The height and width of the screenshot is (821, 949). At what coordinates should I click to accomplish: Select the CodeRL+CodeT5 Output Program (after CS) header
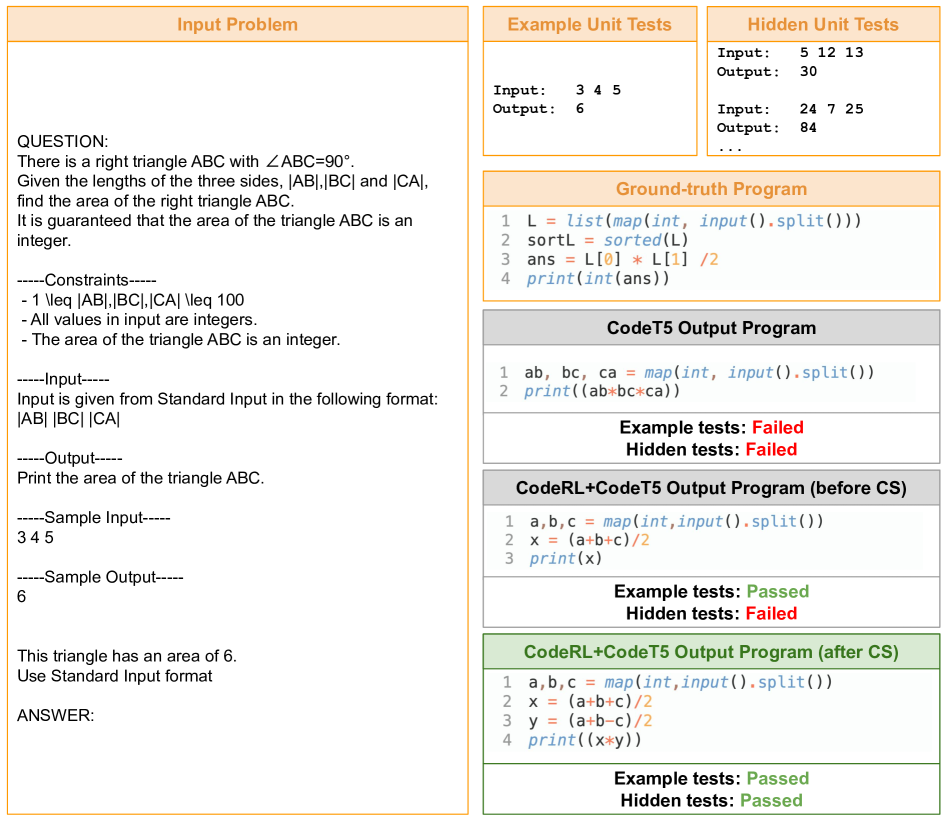711,652
